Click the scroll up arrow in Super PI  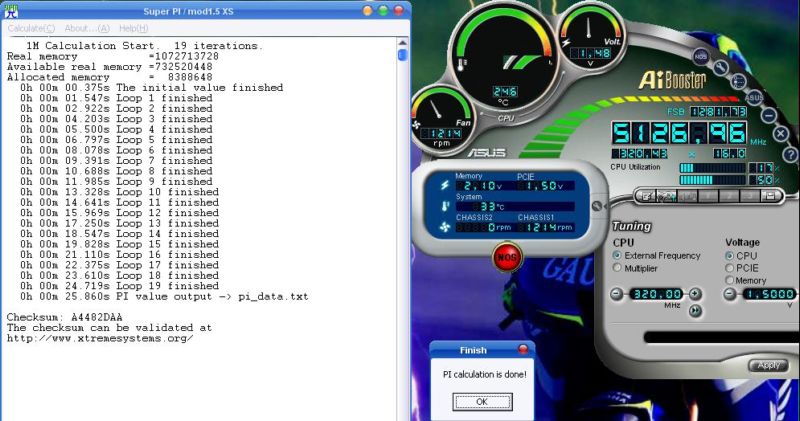pos(402,43)
